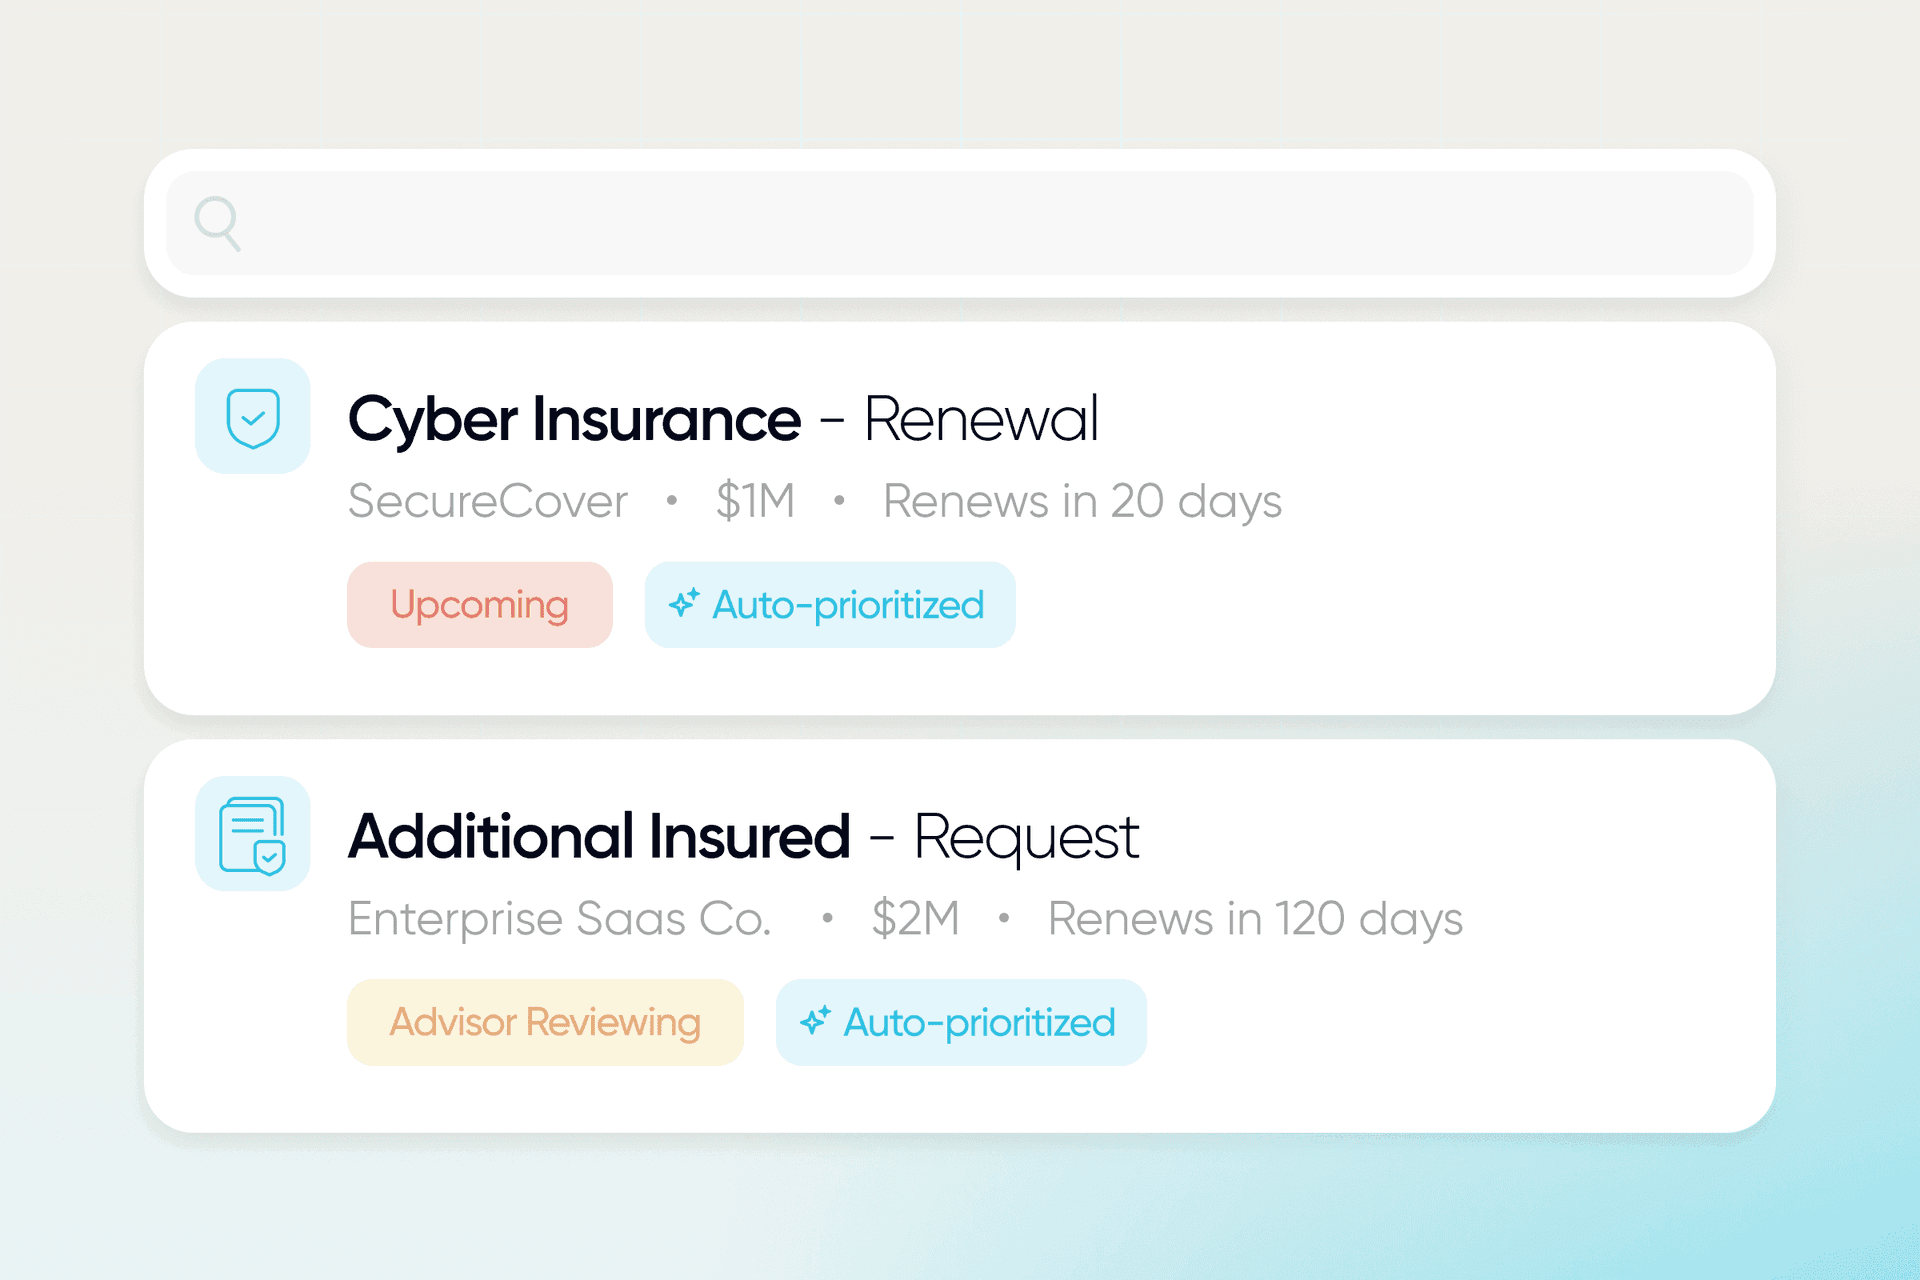Click the sparkle icon in the Additional Insured tag
1920x1280 pixels.
(815, 1020)
